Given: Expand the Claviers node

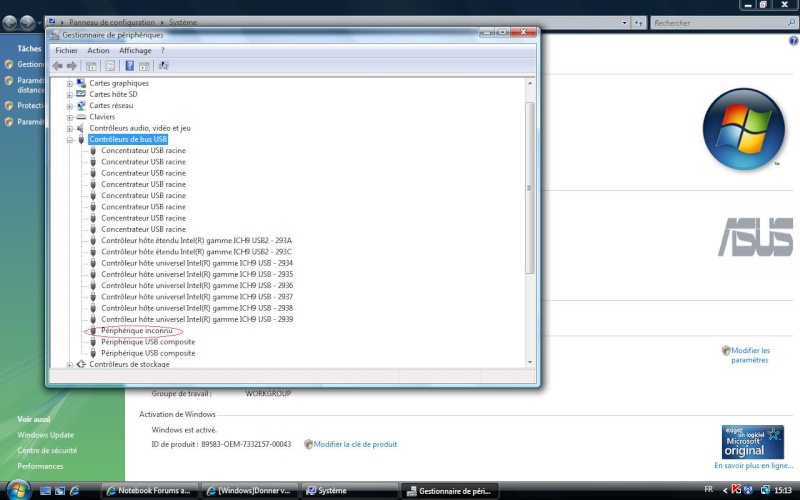Looking at the screenshot, I should pos(70,117).
